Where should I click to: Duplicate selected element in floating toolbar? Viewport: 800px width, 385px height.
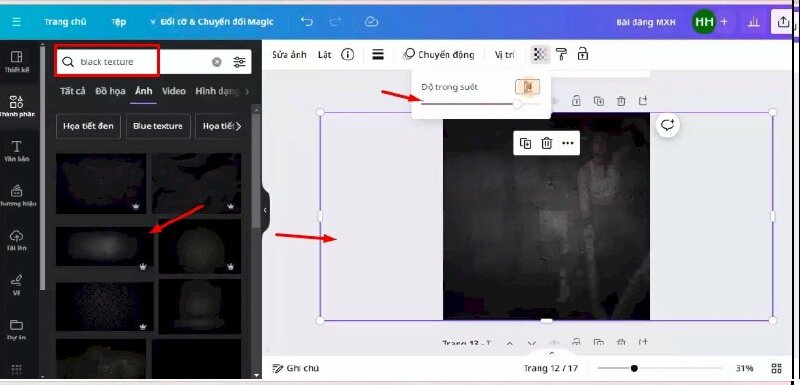pyautogui.click(x=525, y=143)
